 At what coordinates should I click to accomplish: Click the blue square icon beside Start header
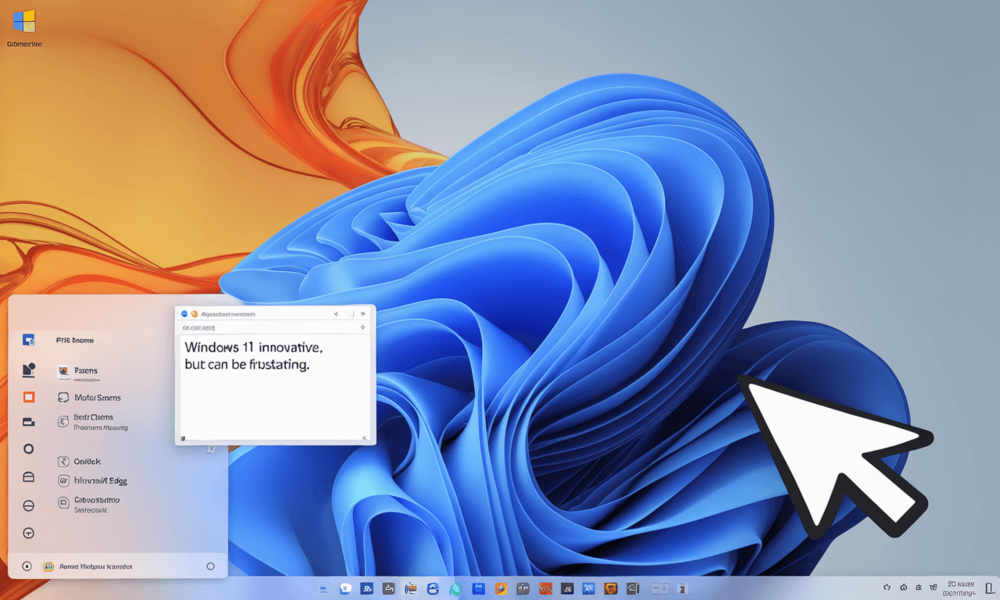point(28,340)
